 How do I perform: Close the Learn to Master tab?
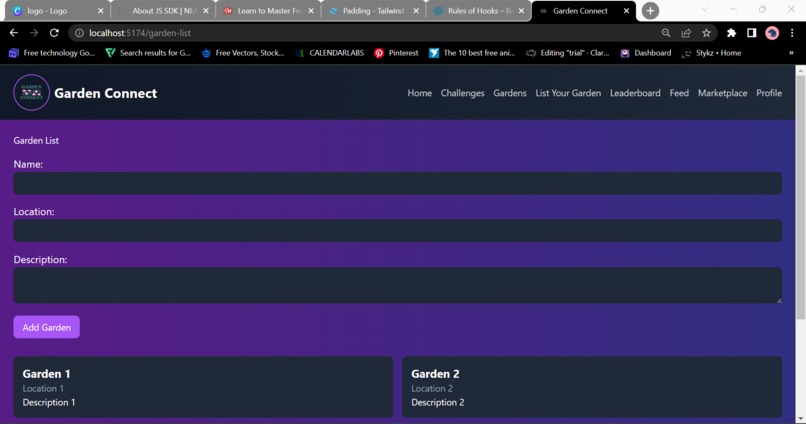(x=311, y=11)
